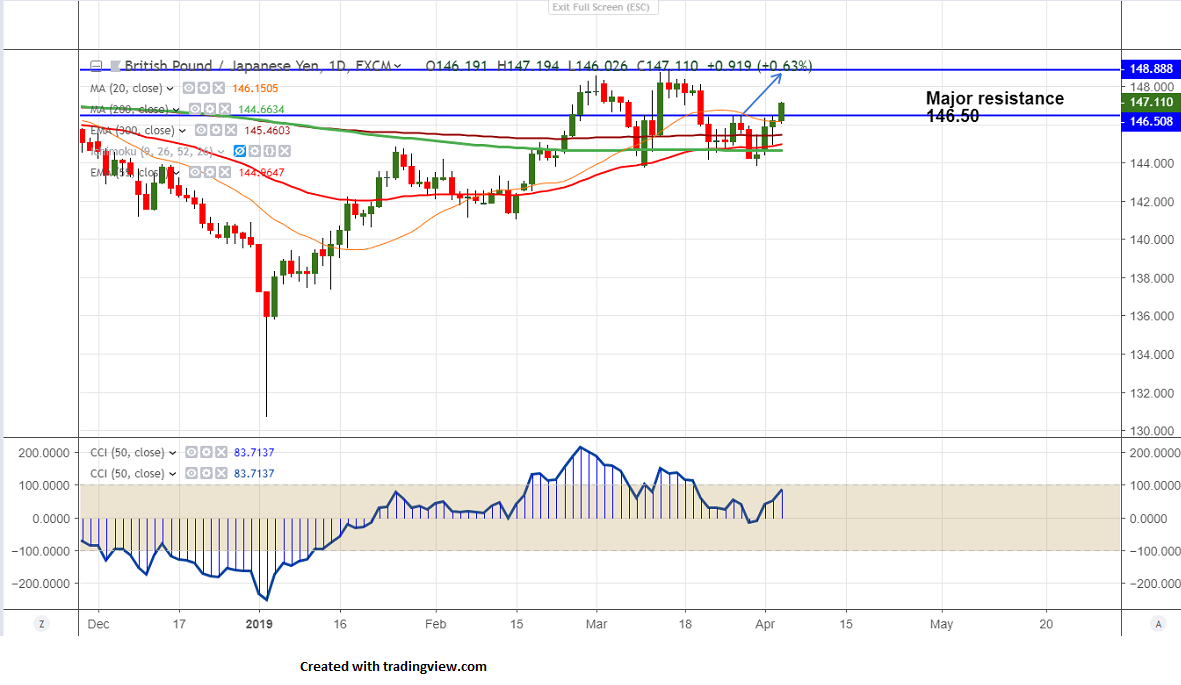Open settings for lower CCI (50, close)
Image resolution: width=1181 pixels, height=685 pixels.
pyautogui.click(x=206, y=473)
